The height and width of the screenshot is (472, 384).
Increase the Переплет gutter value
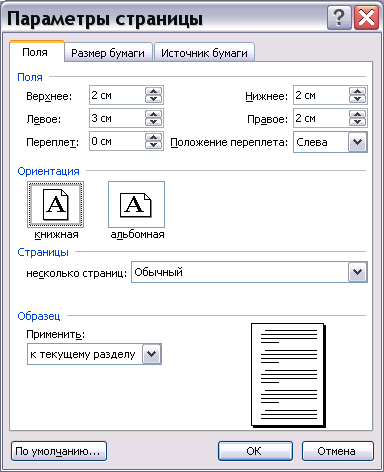tap(153, 137)
